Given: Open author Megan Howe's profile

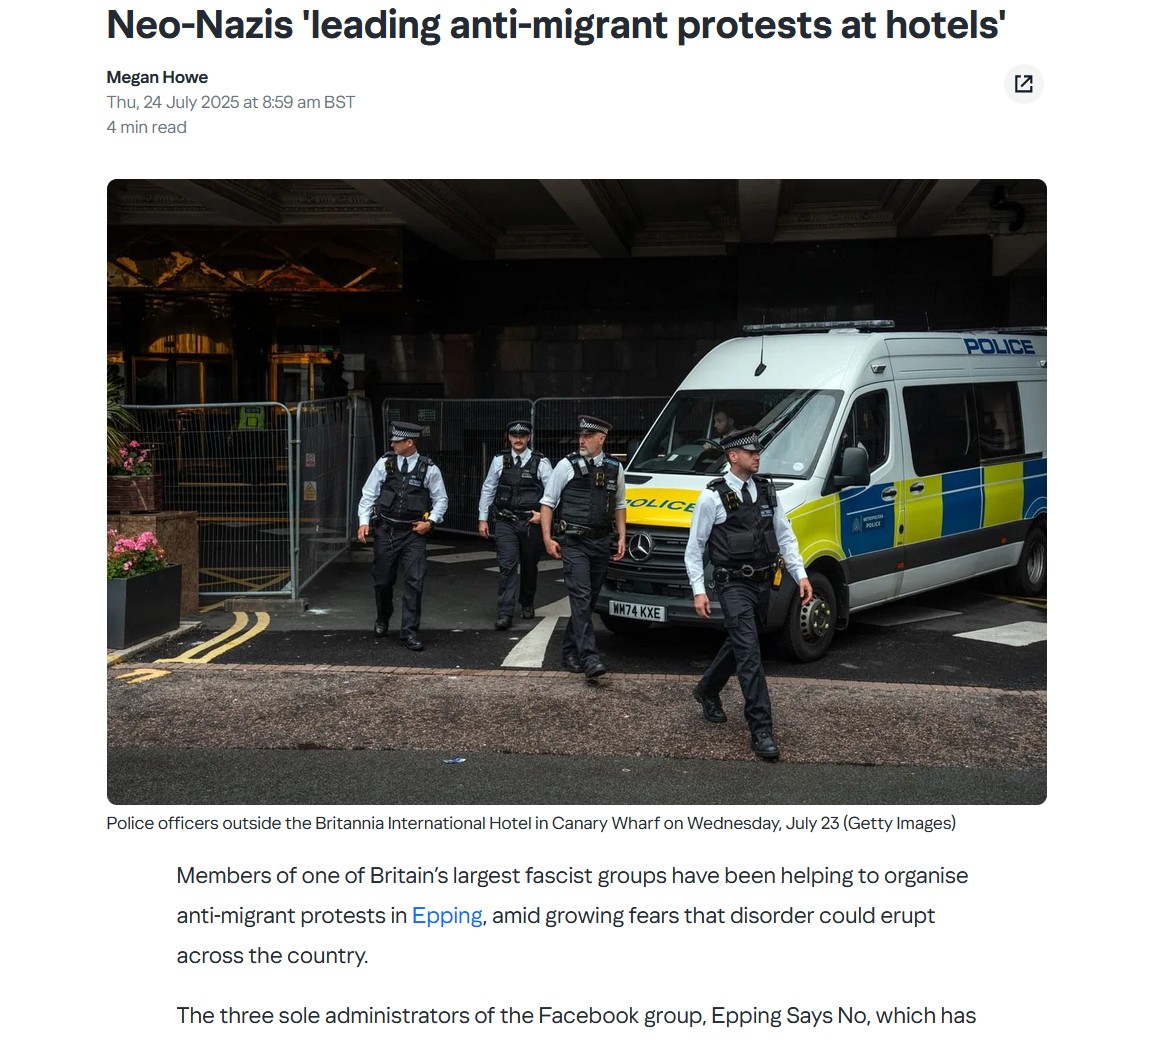Looking at the screenshot, I should (157, 77).
